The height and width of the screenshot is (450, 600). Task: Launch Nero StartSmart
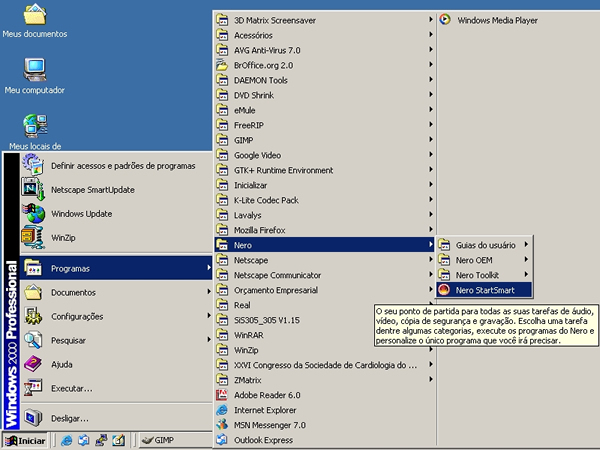click(484, 290)
